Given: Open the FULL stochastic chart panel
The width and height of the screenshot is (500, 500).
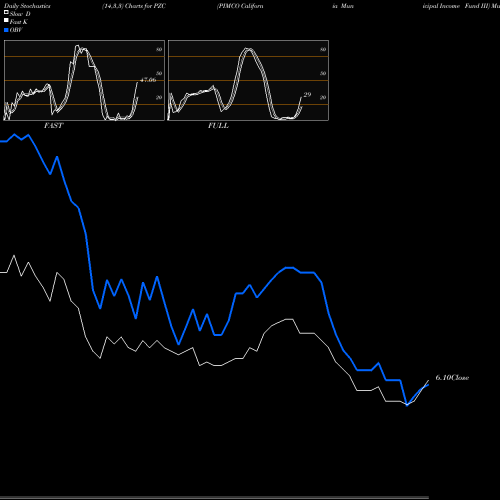Looking at the screenshot, I should click(x=248, y=80).
